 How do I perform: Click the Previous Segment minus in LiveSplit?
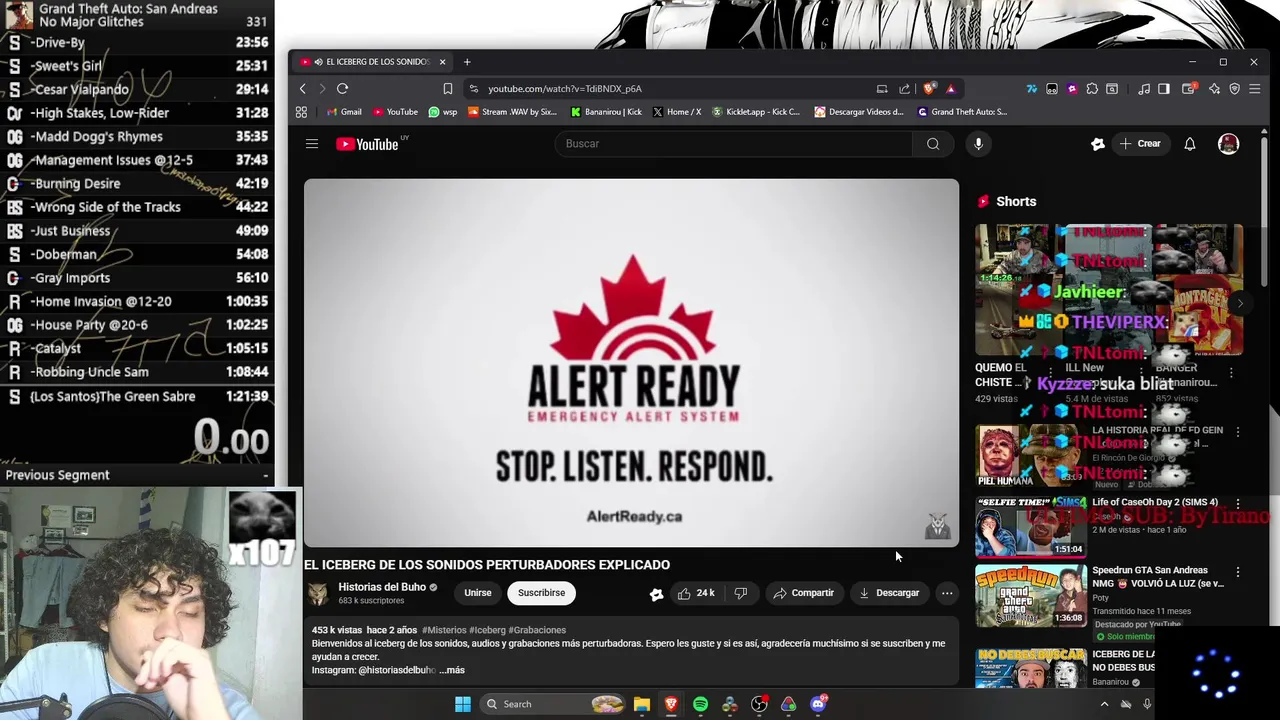pos(266,475)
